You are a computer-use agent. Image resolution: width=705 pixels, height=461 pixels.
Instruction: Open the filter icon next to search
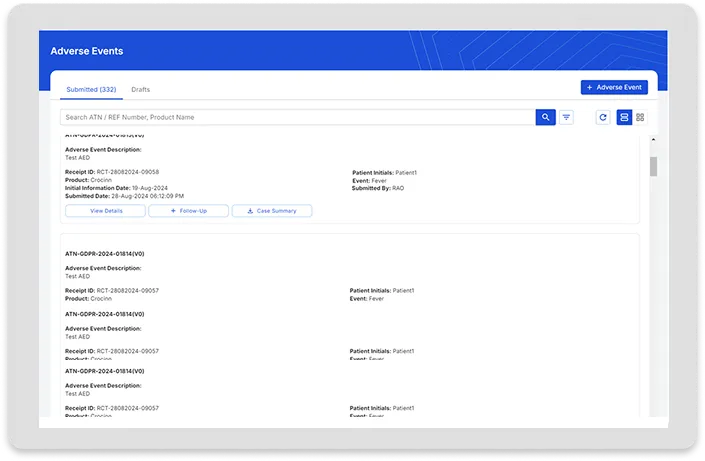566,117
